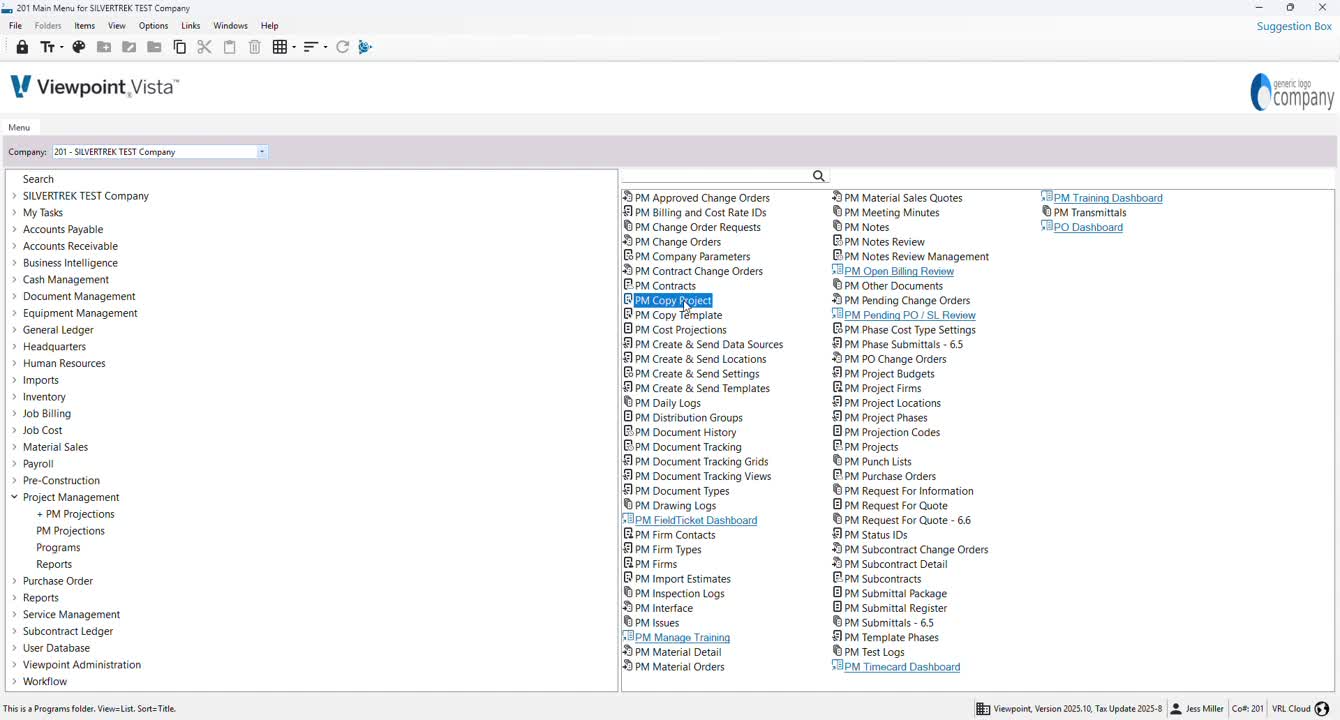The height and width of the screenshot is (720, 1340).
Task: Open the PO Dashboard link
Action: [x=1088, y=227]
